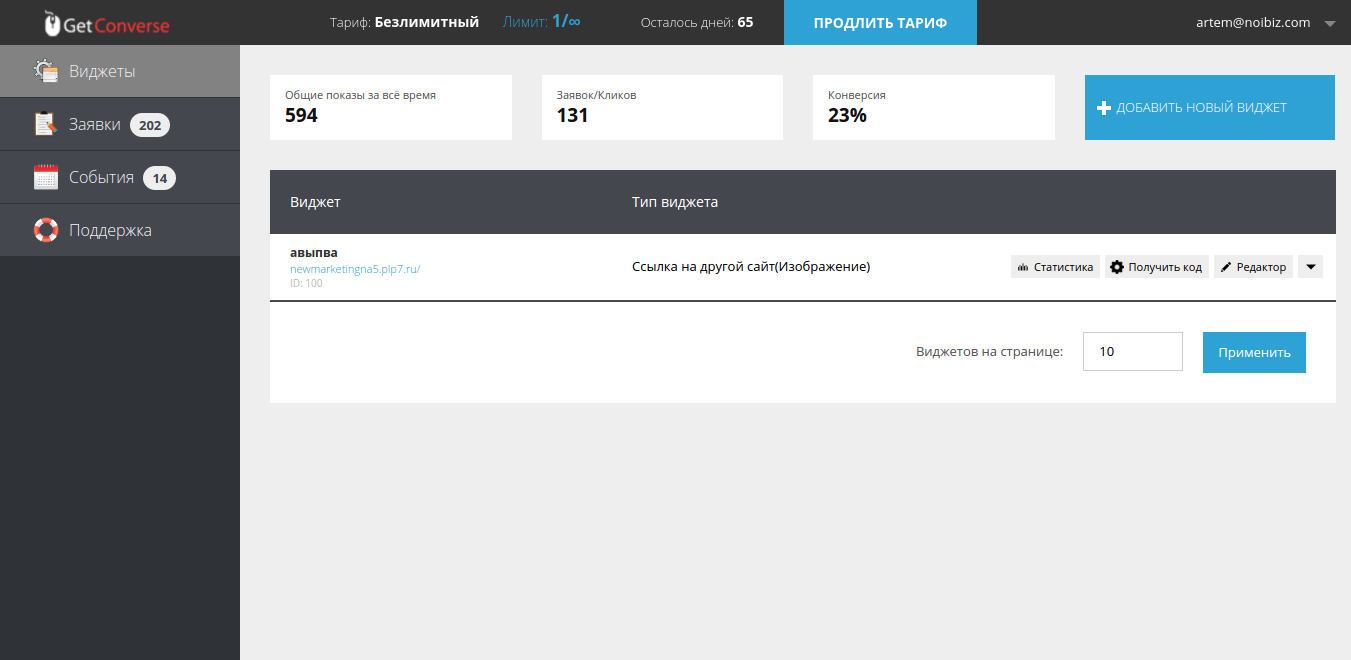The image size is (1351, 660).
Task: Go to Заявки in the sidebar
Action: [x=120, y=124]
